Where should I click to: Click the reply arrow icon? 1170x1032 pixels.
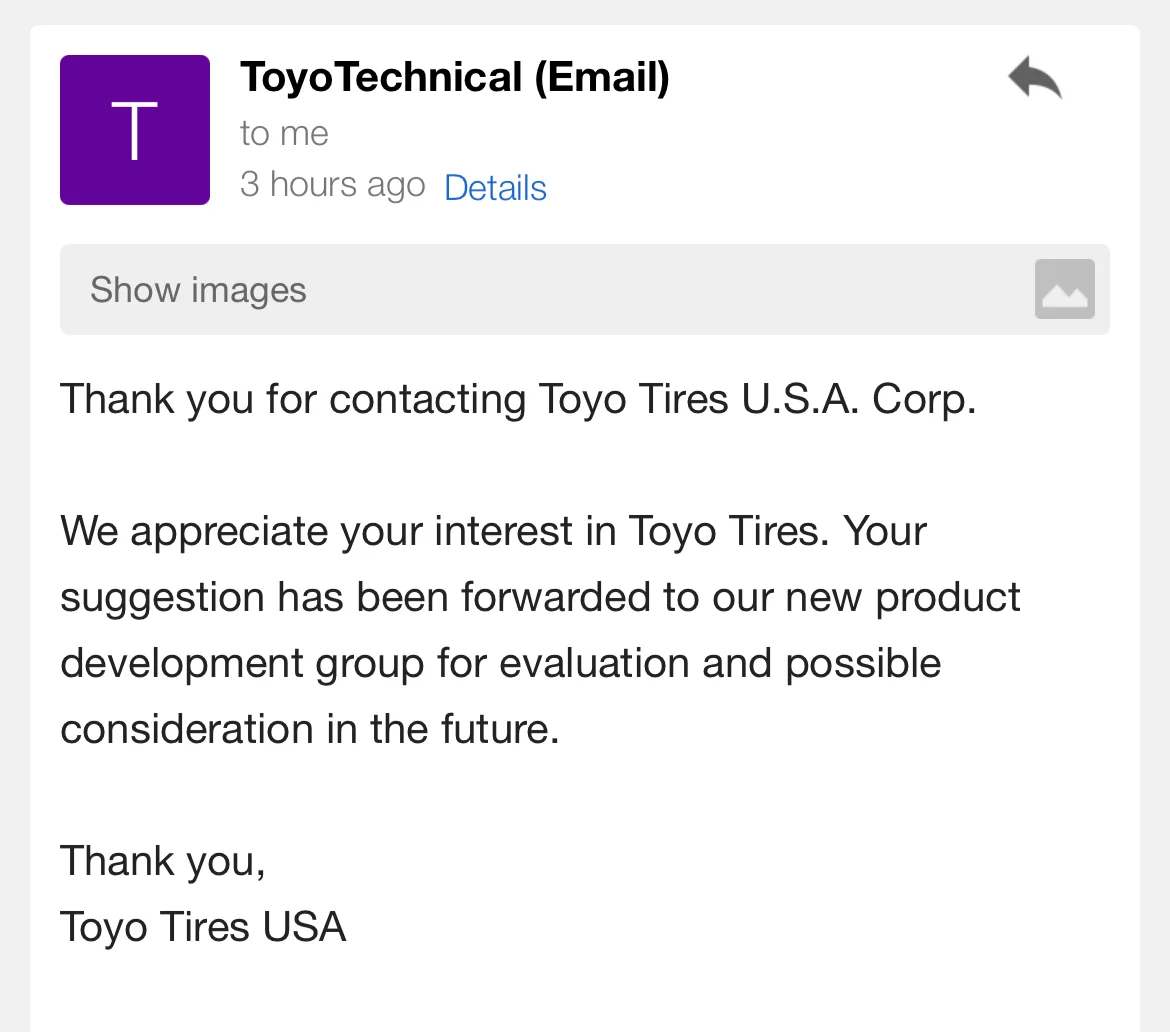pyautogui.click(x=1034, y=78)
